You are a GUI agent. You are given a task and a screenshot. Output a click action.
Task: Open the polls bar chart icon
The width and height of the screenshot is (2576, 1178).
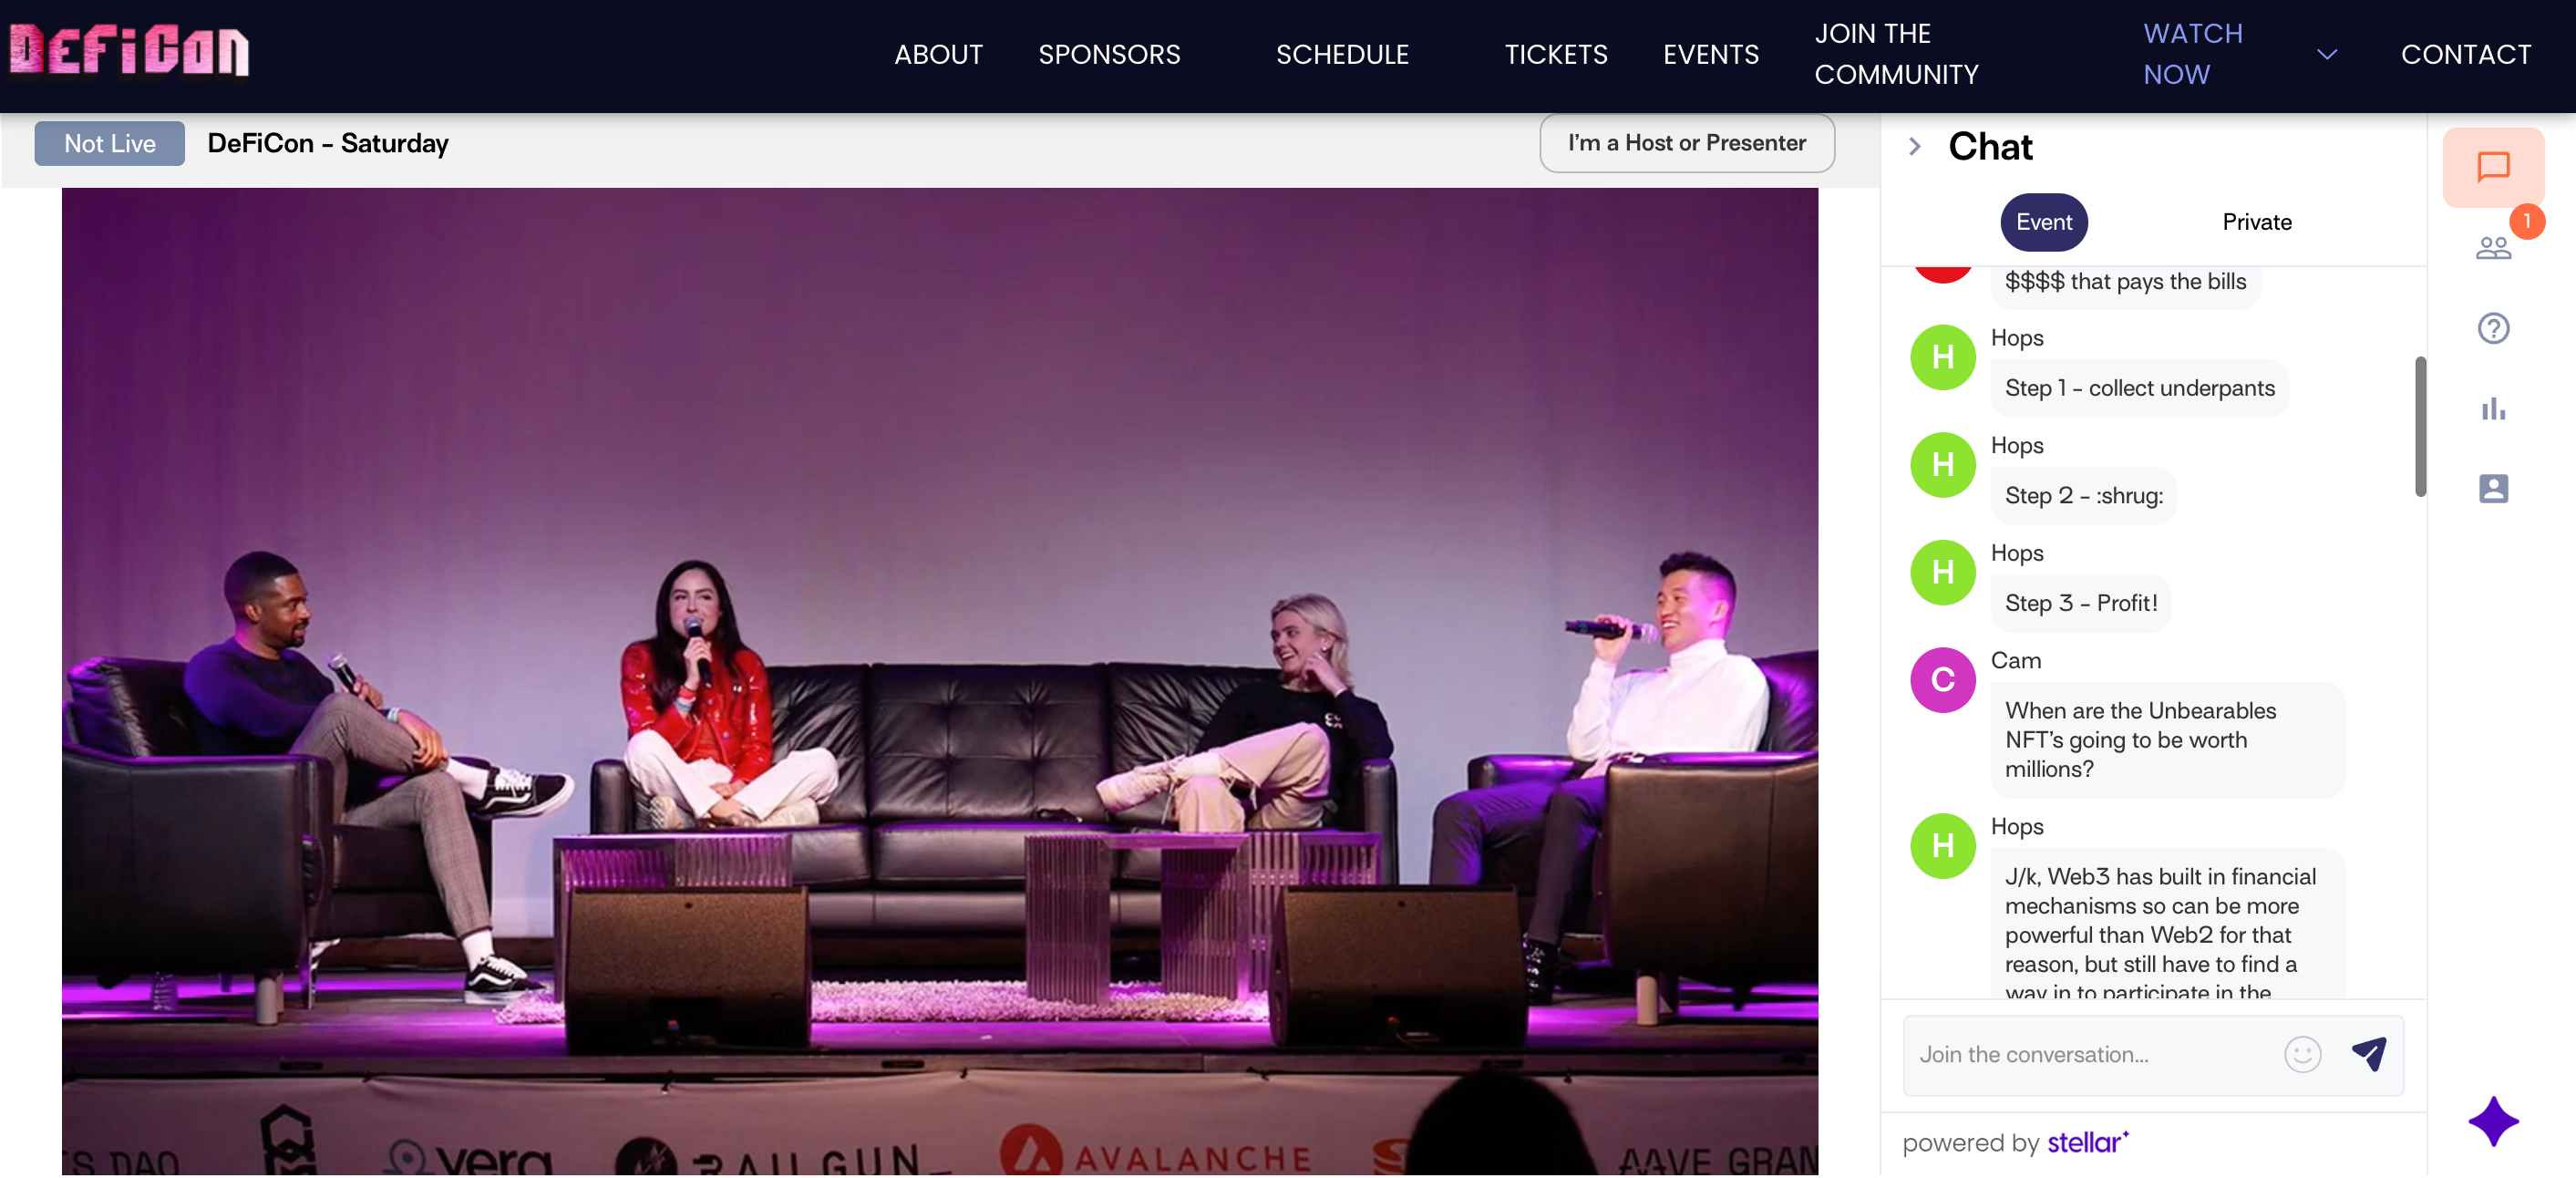tap(2493, 408)
